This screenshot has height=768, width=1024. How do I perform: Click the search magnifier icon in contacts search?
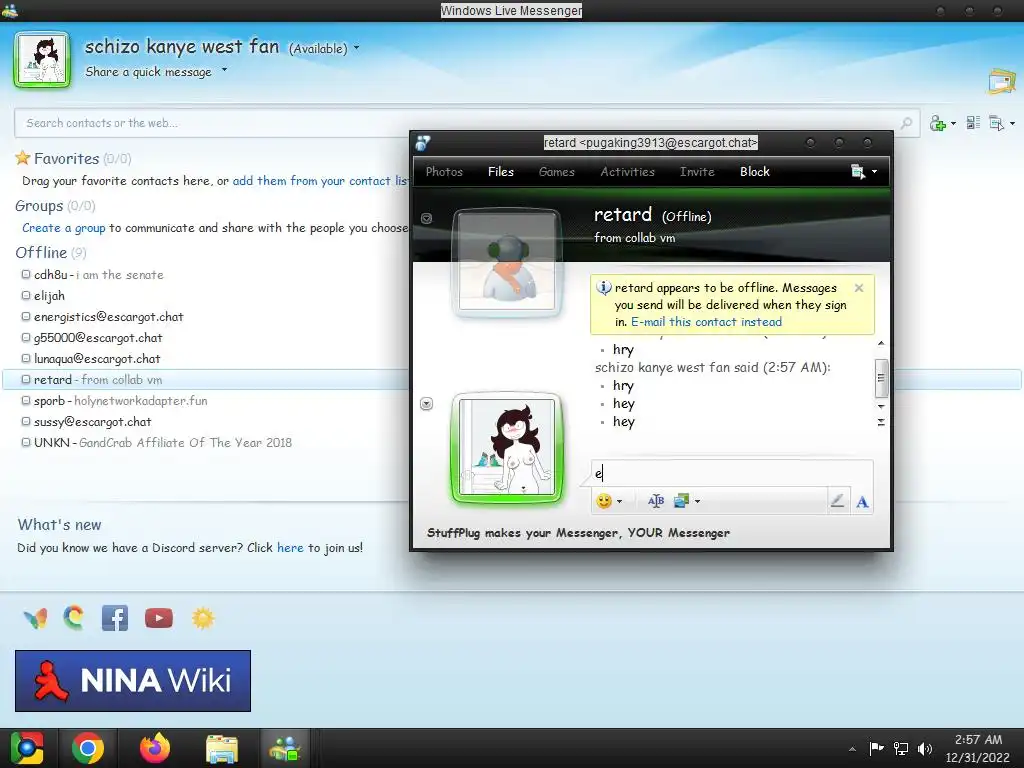point(906,123)
